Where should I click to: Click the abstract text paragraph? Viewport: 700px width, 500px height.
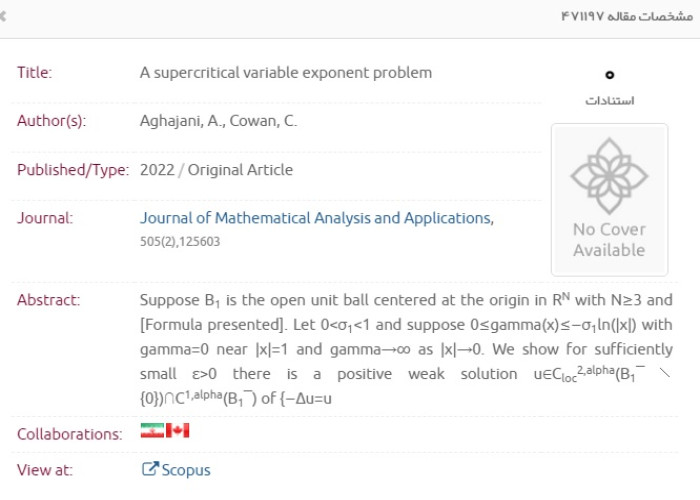pyautogui.click(x=406, y=349)
